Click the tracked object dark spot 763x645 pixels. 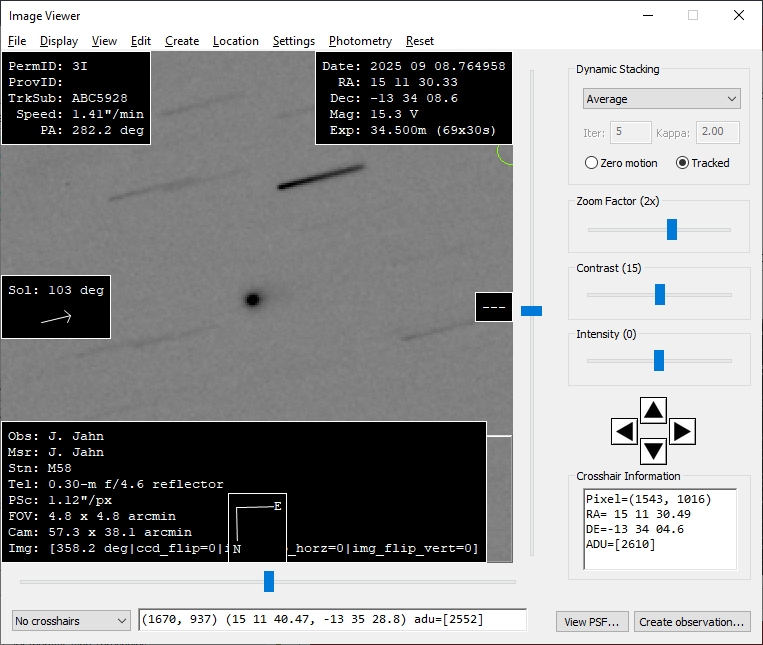253,299
